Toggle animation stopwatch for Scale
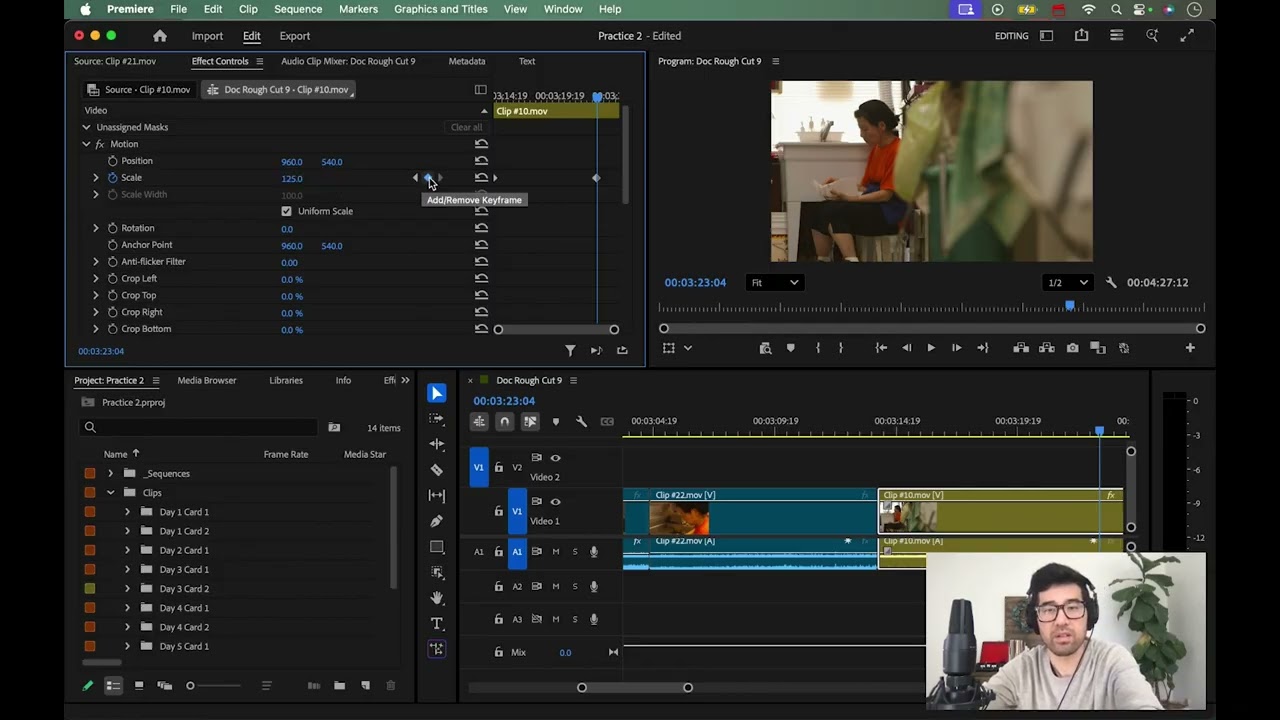Image resolution: width=1280 pixels, height=720 pixels. pos(112,178)
